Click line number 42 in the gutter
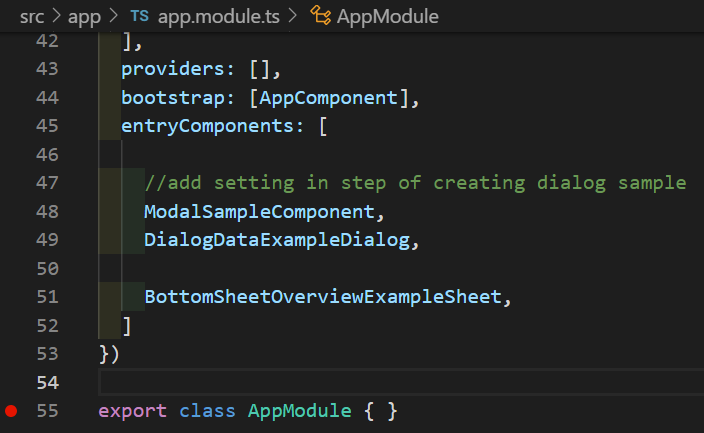 (47, 41)
